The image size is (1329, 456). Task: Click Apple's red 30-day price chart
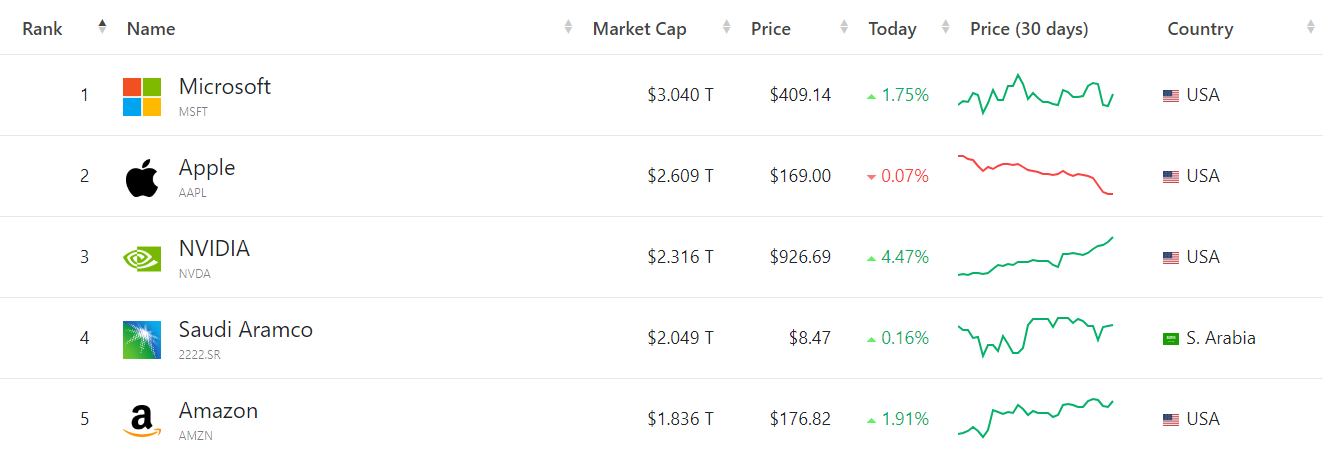1035,175
